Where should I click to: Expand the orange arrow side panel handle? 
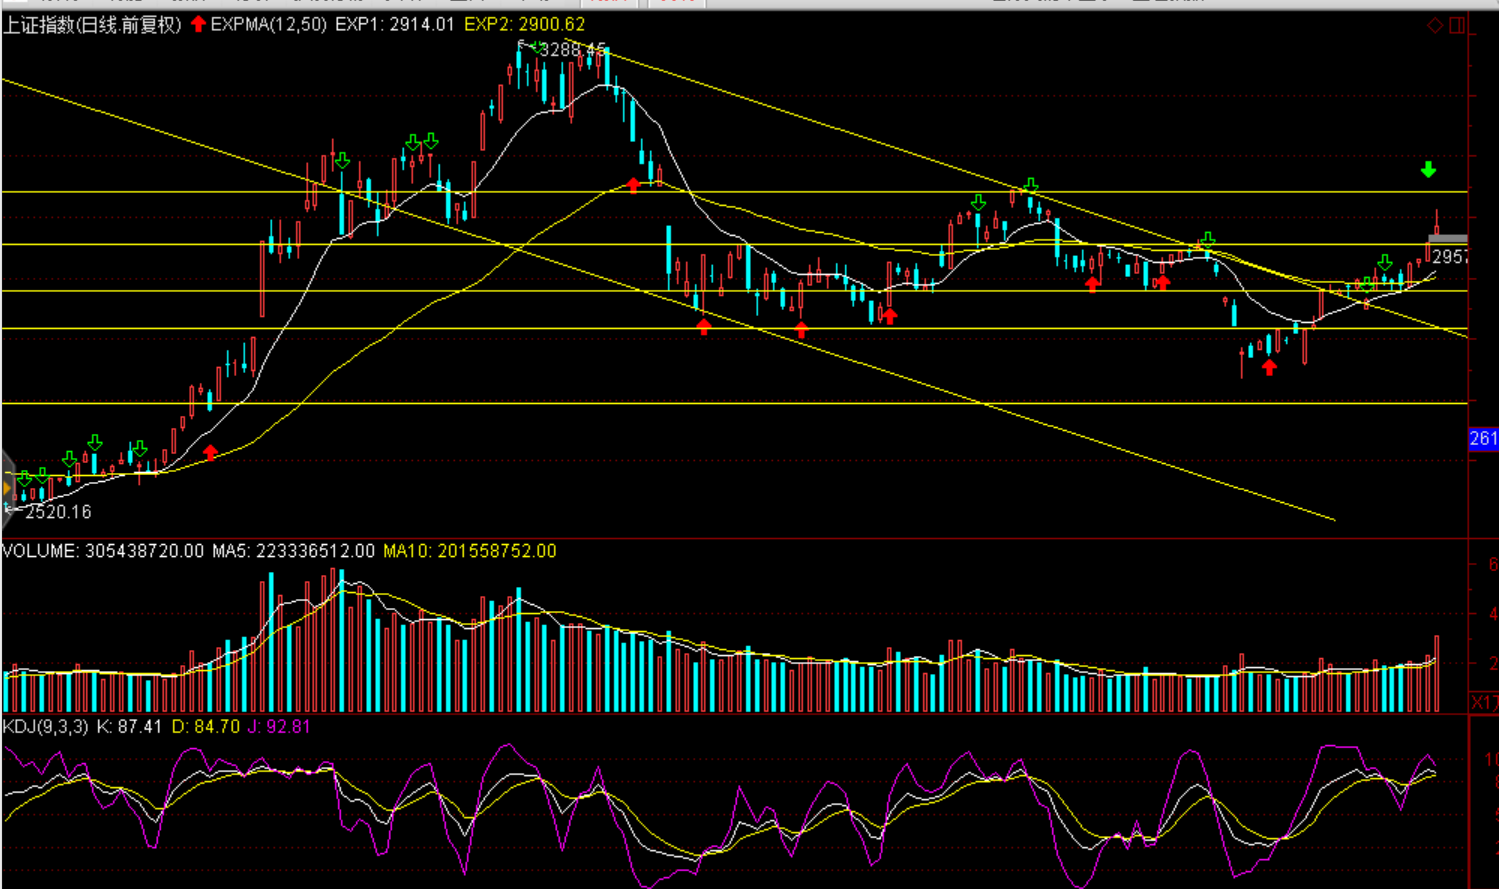click(x=7, y=488)
